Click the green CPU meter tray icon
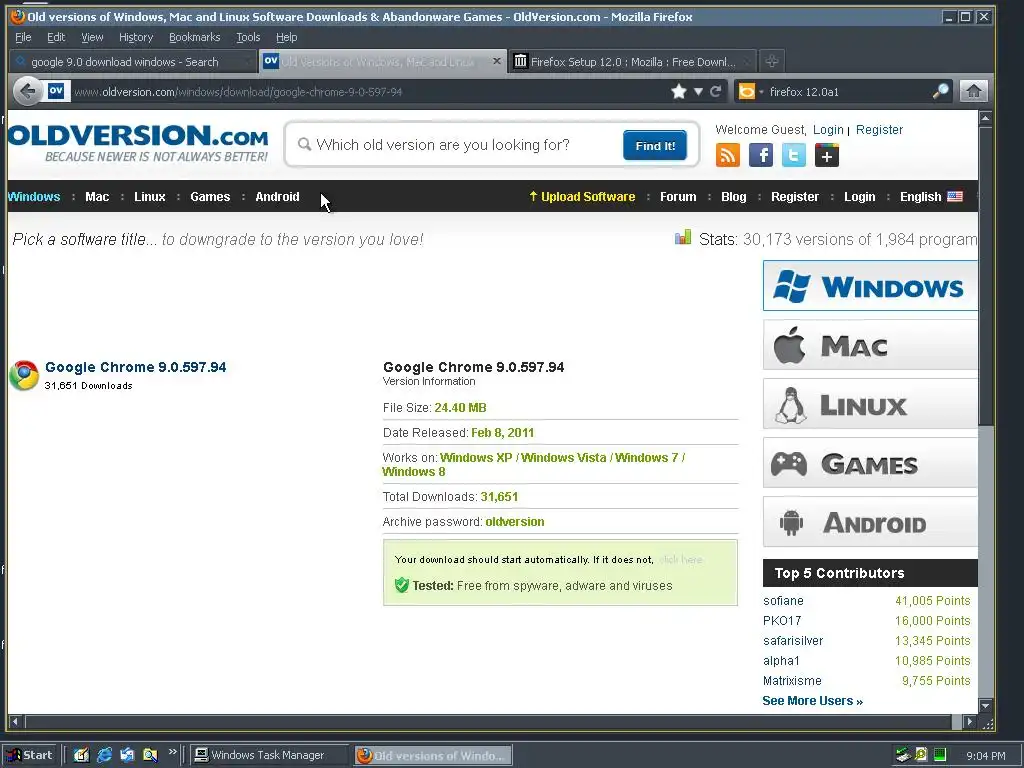The height and width of the screenshot is (768, 1024). (x=940, y=755)
